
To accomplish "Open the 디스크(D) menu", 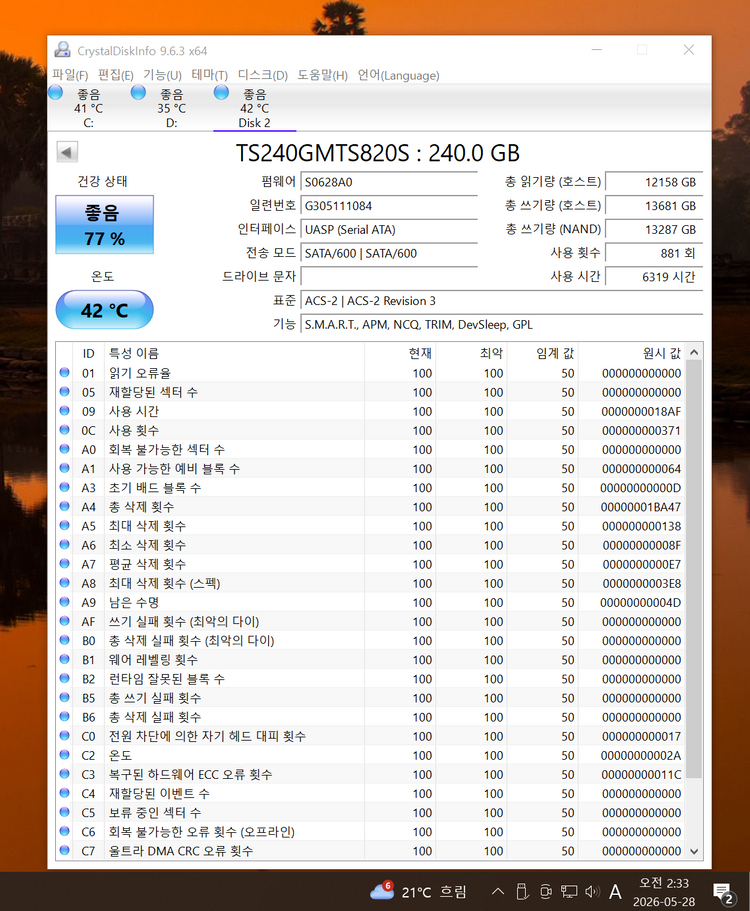I will click(x=263, y=76).
